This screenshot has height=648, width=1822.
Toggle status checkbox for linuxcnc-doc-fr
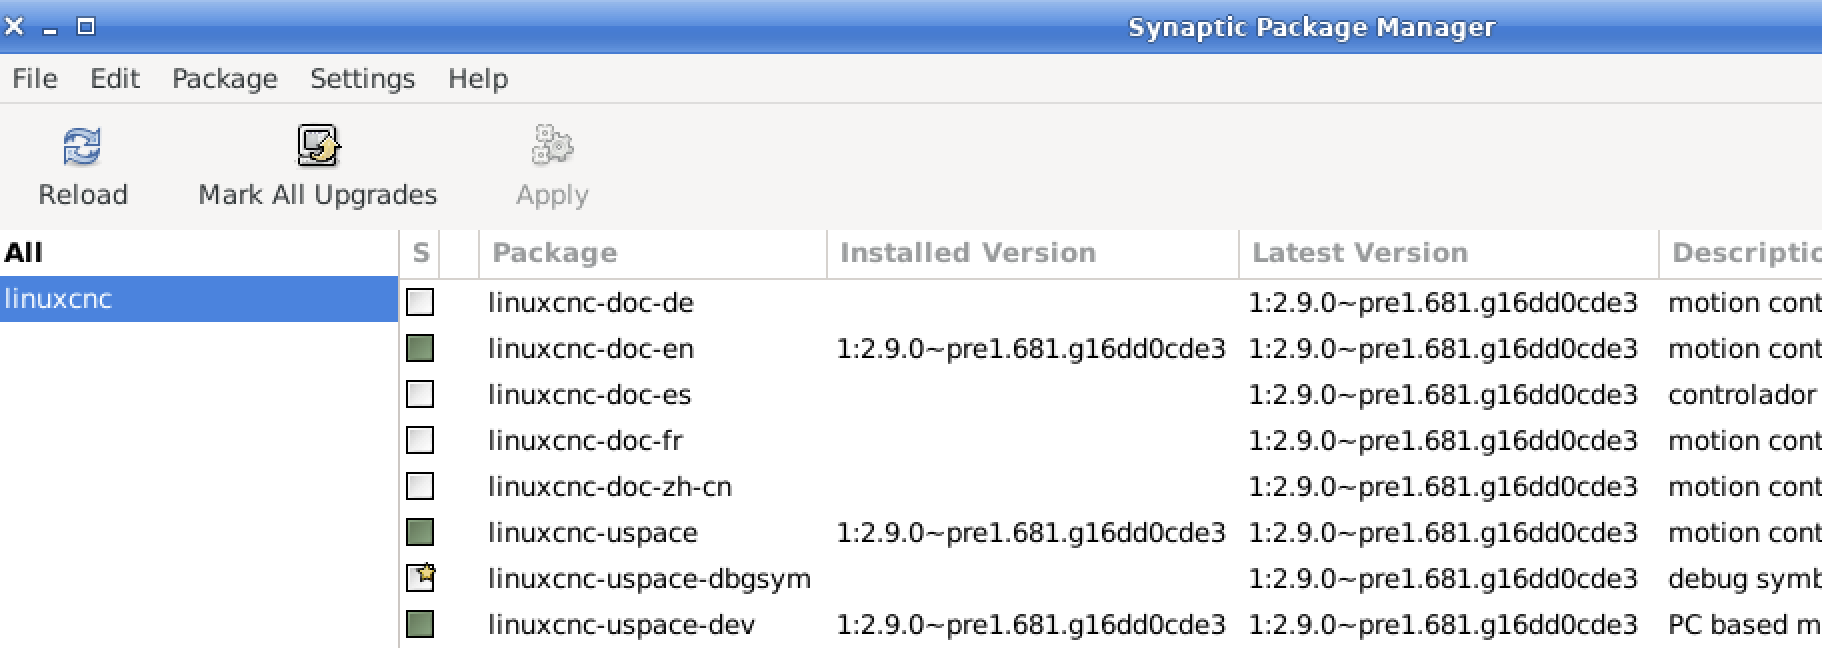tap(420, 440)
